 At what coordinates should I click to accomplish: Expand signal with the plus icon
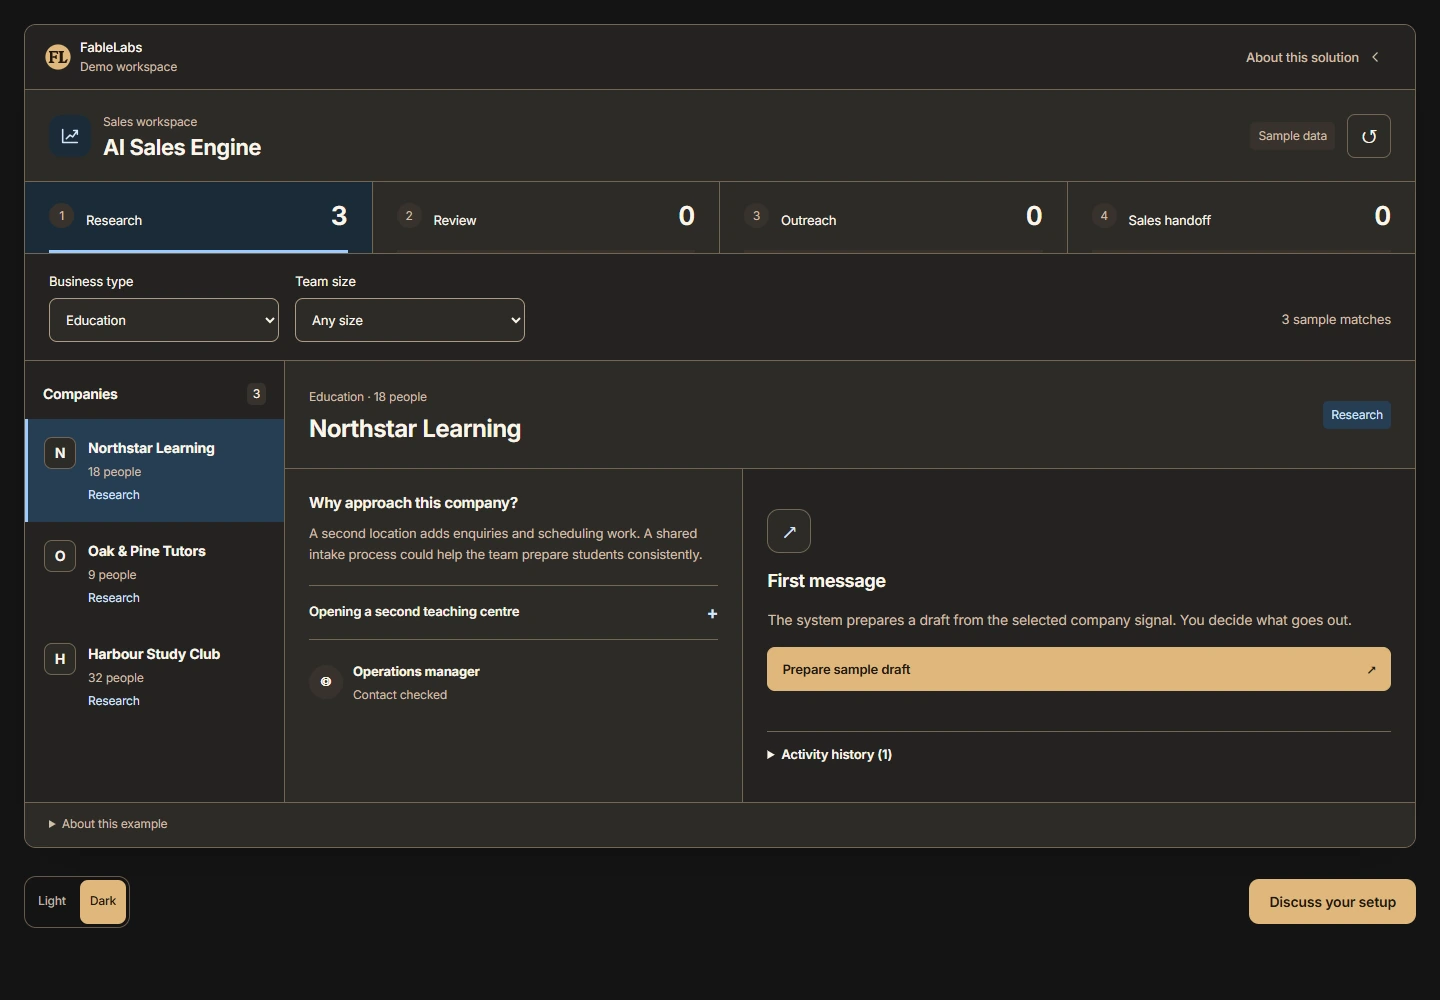point(712,613)
